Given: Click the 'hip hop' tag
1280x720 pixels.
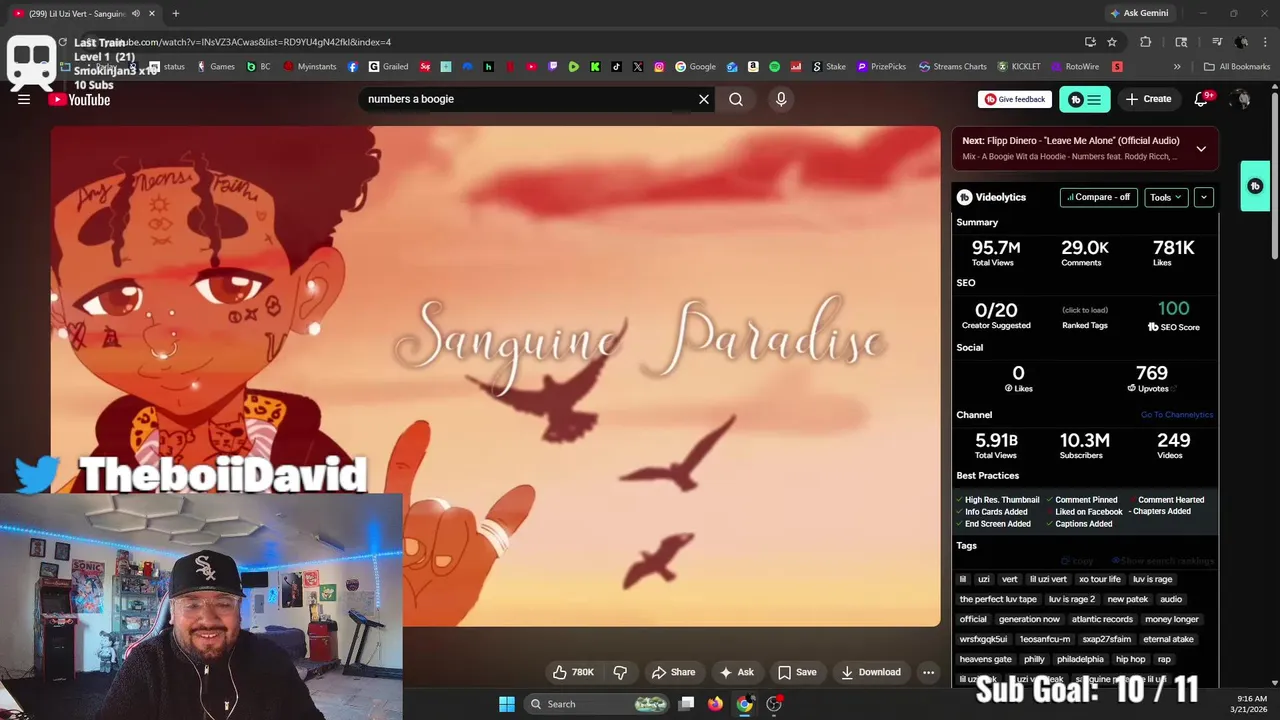Looking at the screenshot, I should point(1130,659).
